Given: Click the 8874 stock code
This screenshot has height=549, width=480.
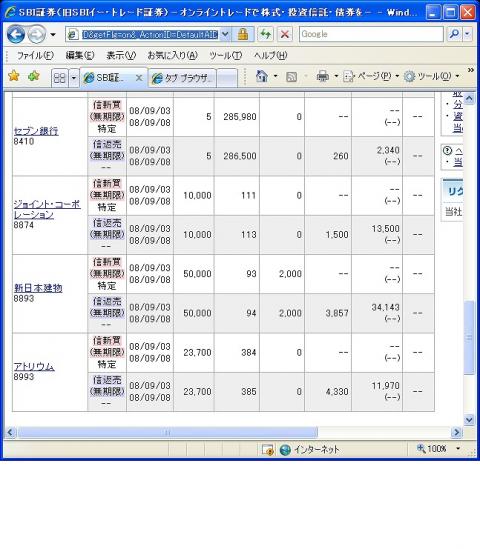Looking at the screenshot, I should 23,225.
